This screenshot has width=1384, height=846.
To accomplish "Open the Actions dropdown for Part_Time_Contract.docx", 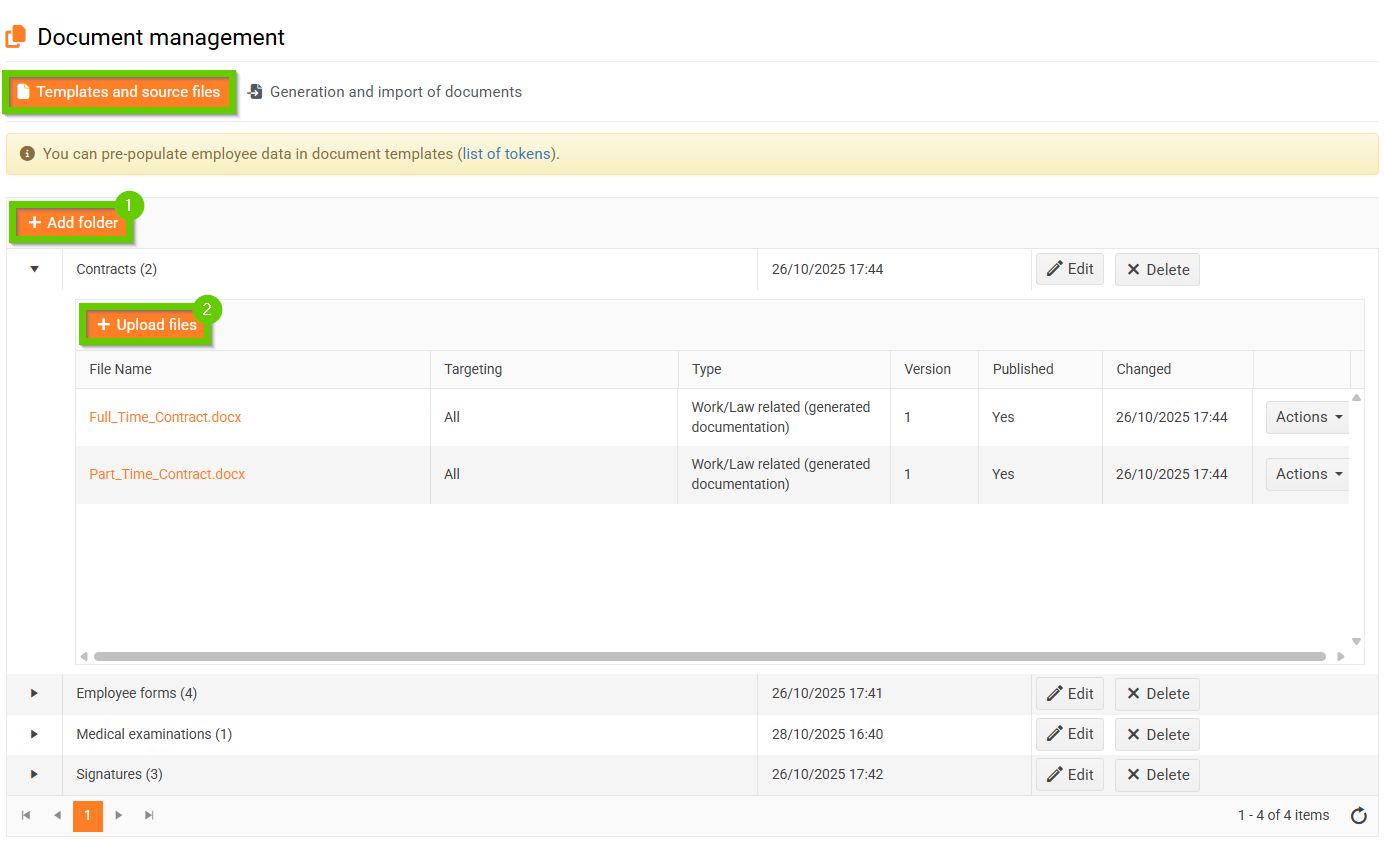I will (x=1309, y=474).
